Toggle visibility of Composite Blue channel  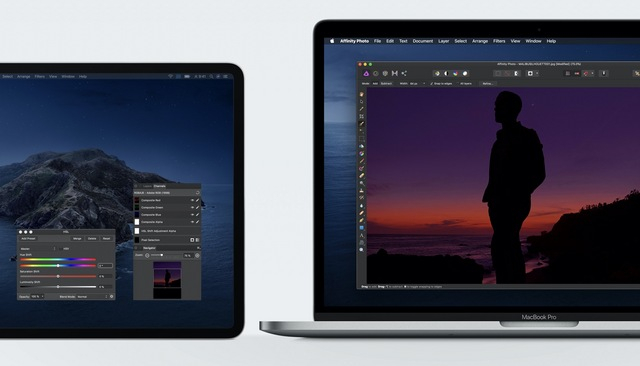tap(192, 215)
